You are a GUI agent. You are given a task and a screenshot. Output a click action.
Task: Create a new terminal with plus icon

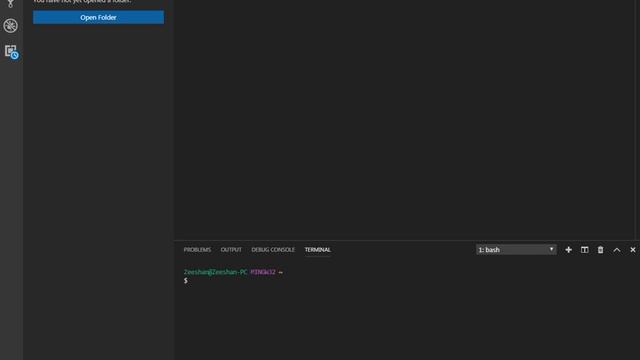569,250
